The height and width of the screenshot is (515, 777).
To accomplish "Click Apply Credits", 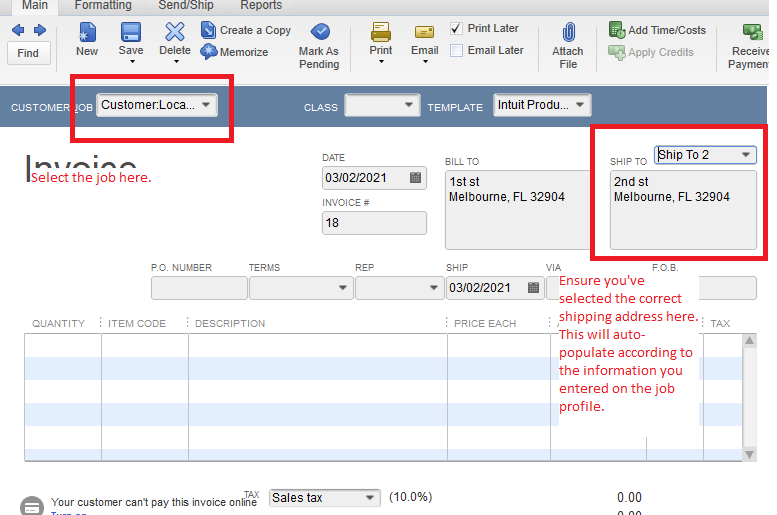I will pyautogui.click(x=651, y=52).
